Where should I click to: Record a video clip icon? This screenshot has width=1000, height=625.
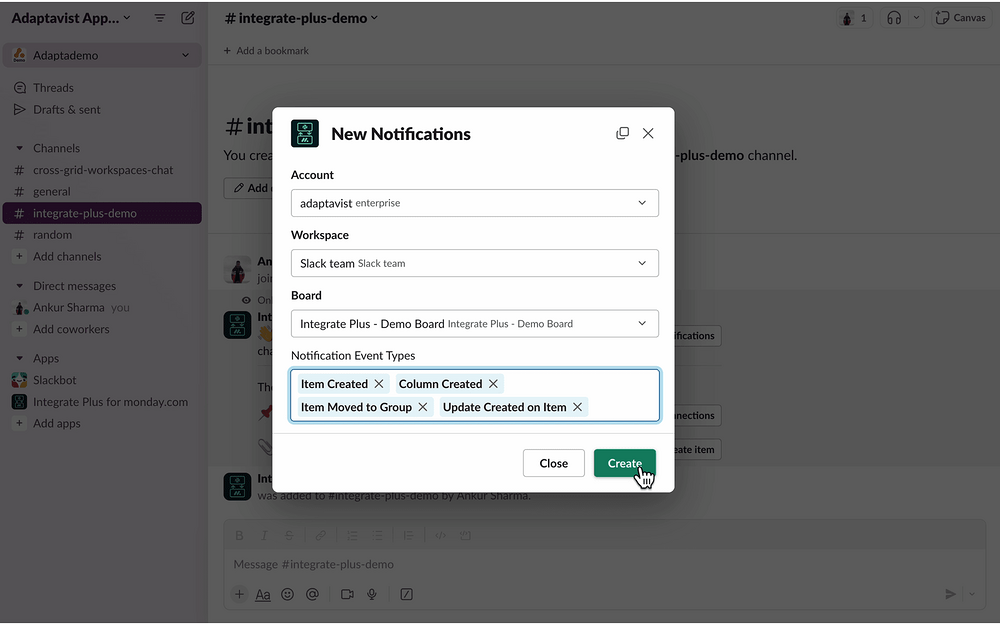point(347,594)
